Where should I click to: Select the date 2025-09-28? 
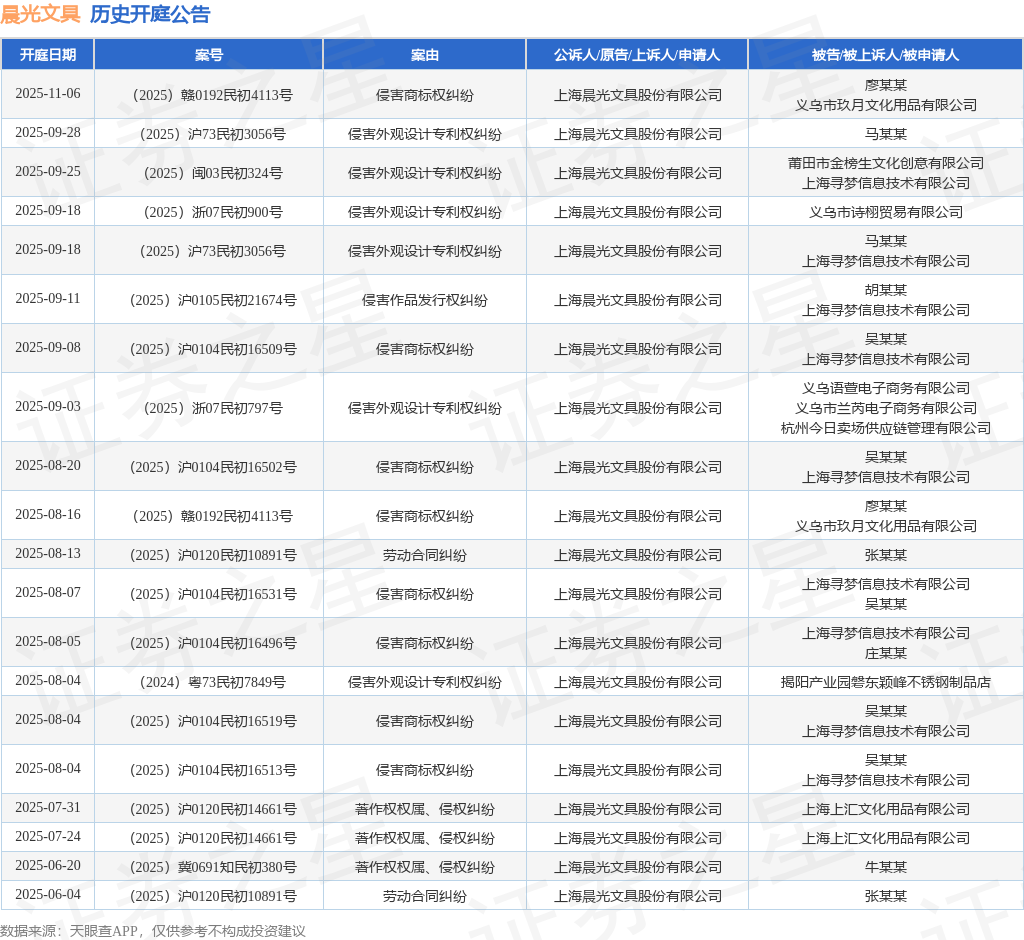point(48,133)
